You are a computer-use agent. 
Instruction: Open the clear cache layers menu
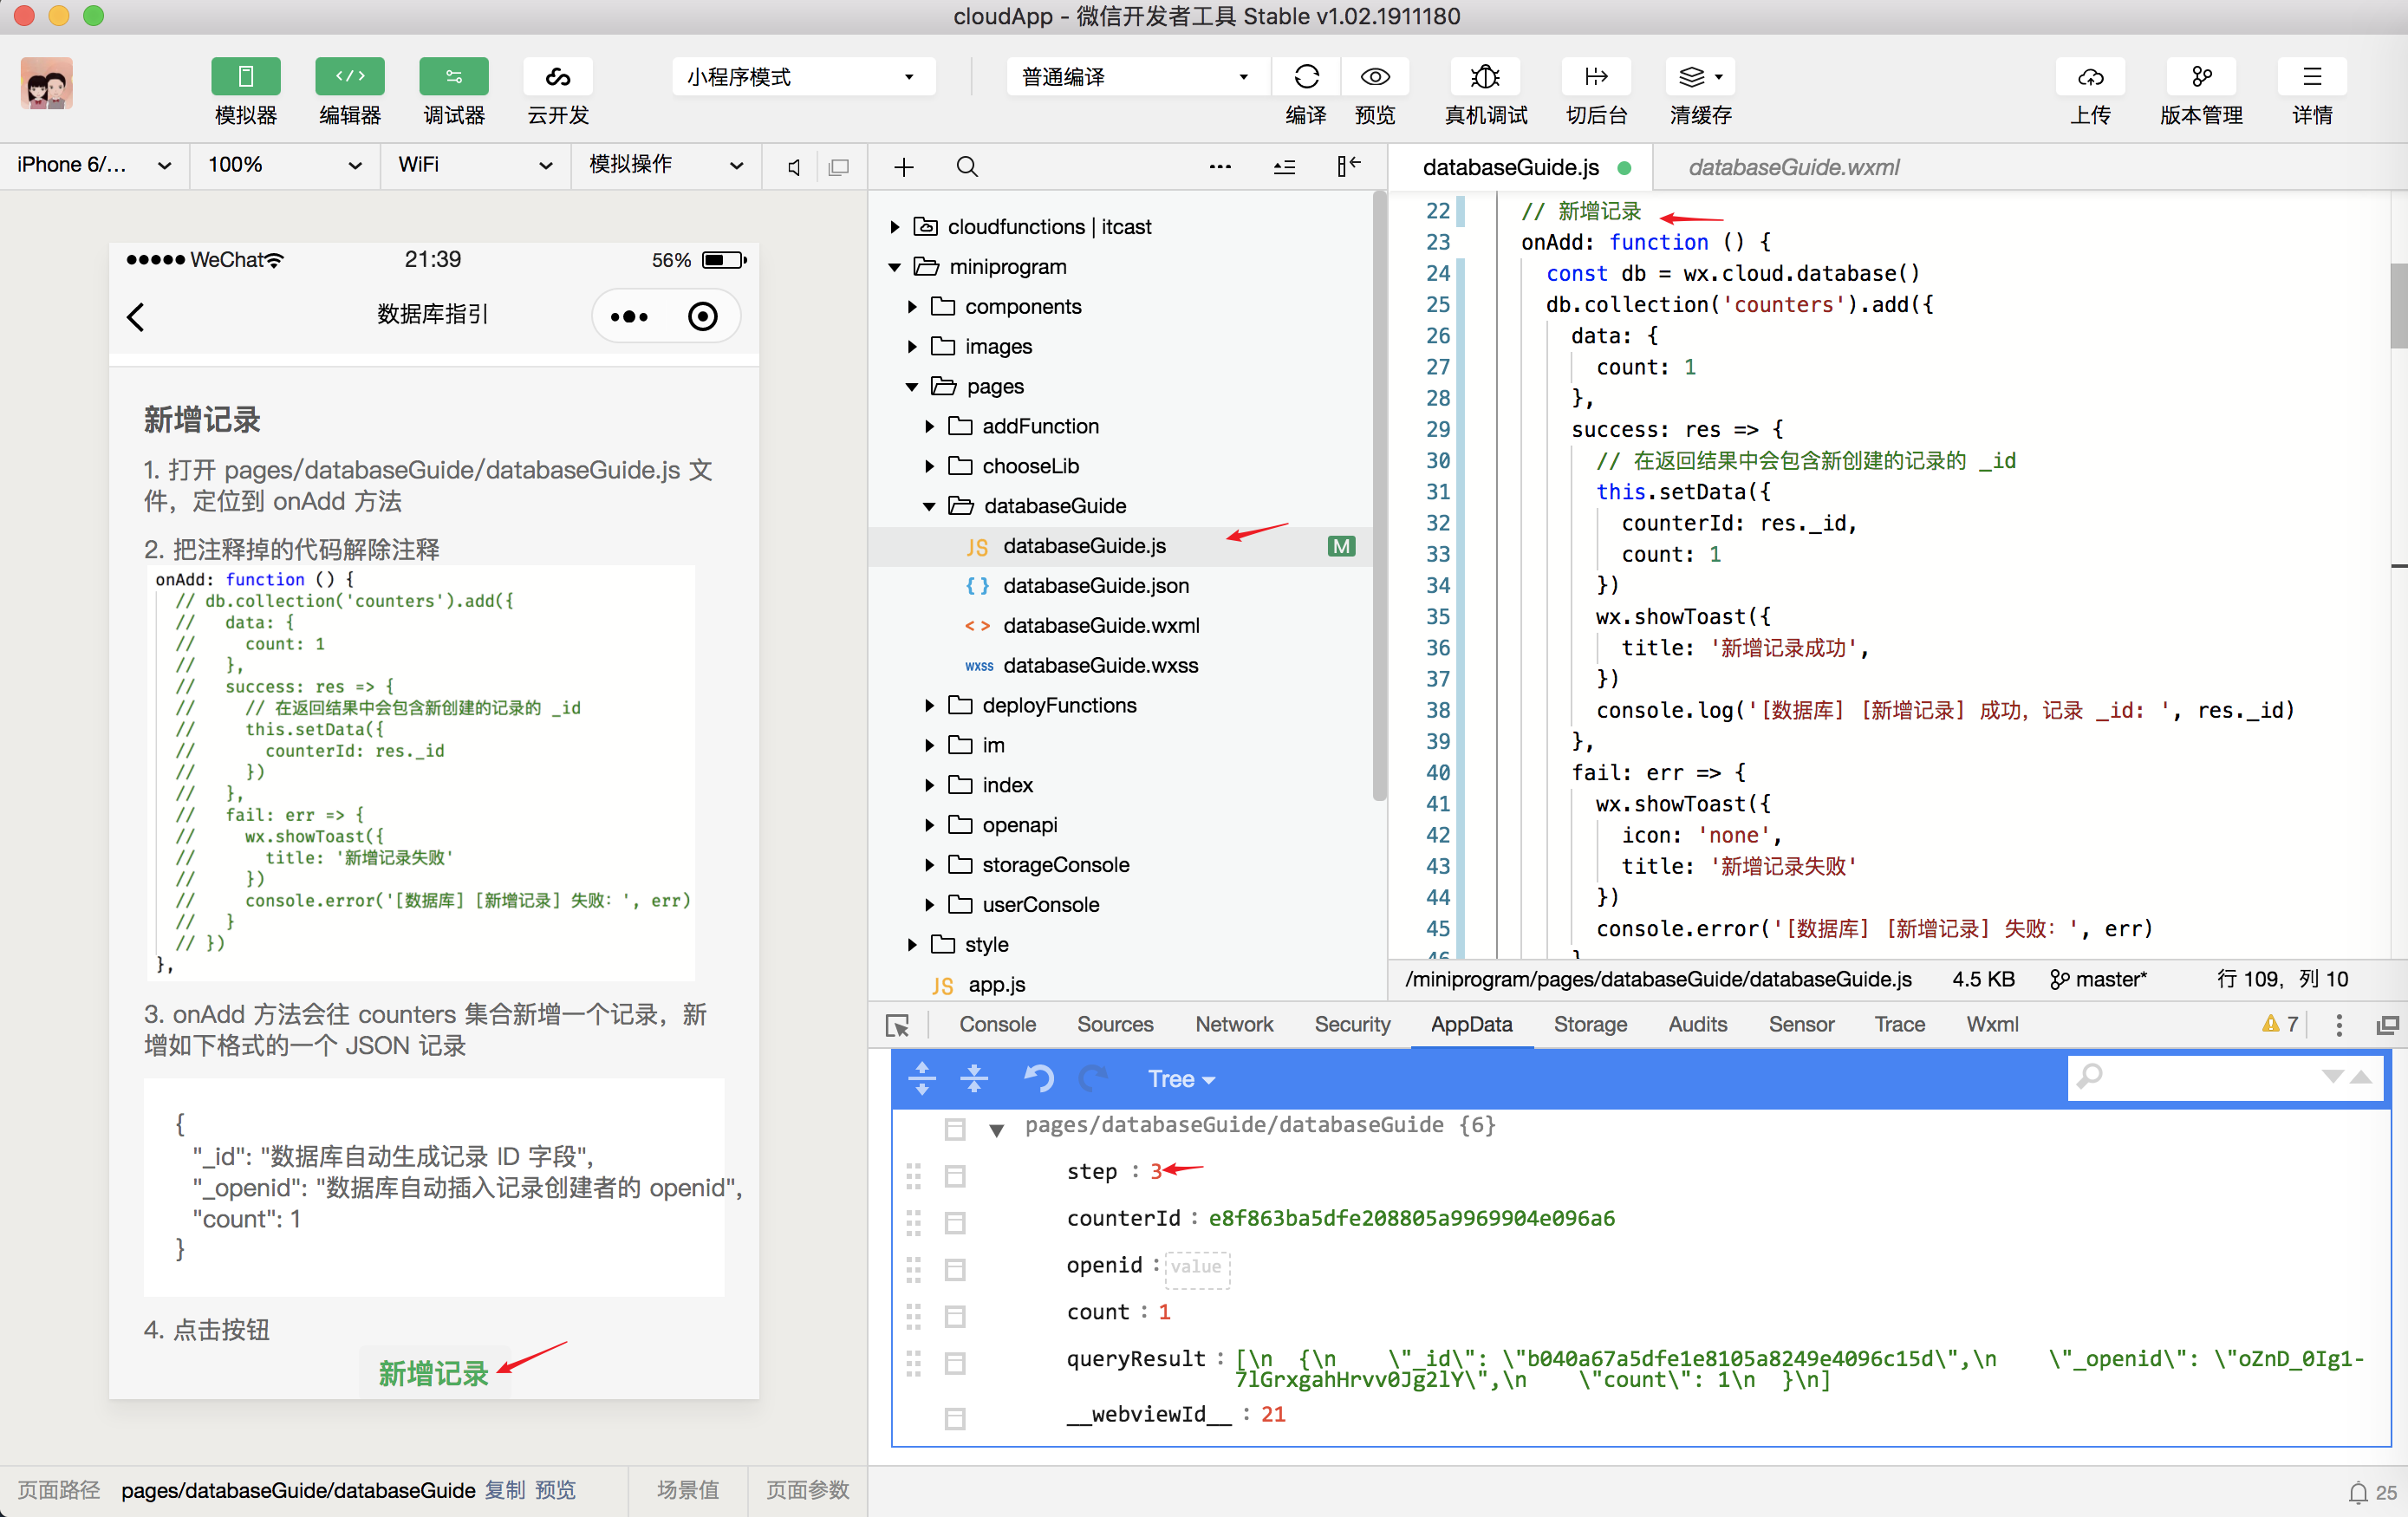[1700, 77]
